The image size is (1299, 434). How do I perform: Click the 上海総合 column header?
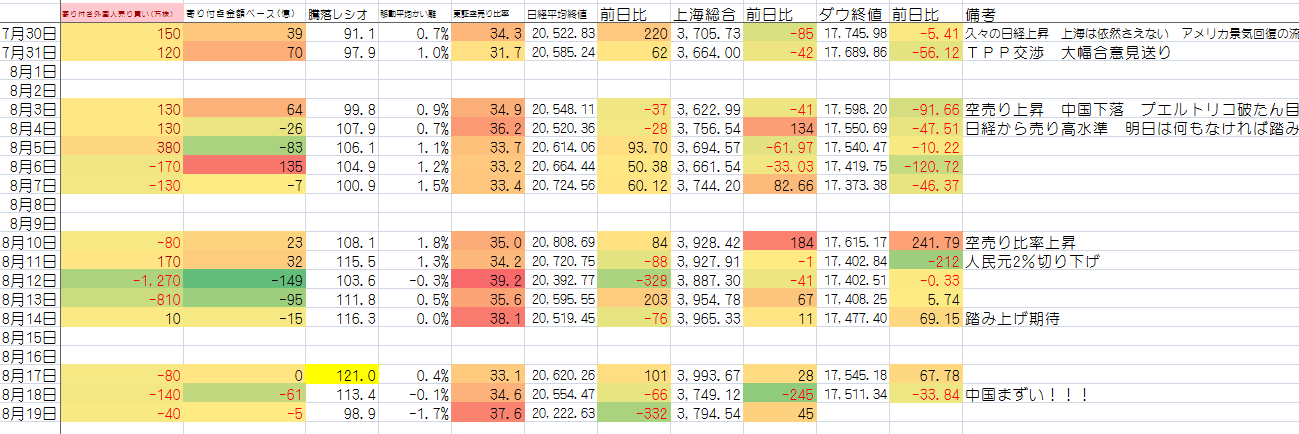point(709,15)
